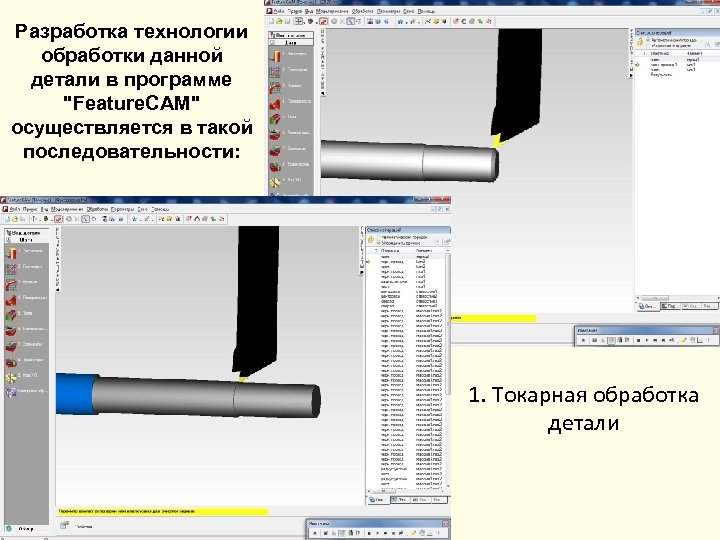Click the Элемент column header in front operations list
720x540 pixels.
(x=424, y=251)
